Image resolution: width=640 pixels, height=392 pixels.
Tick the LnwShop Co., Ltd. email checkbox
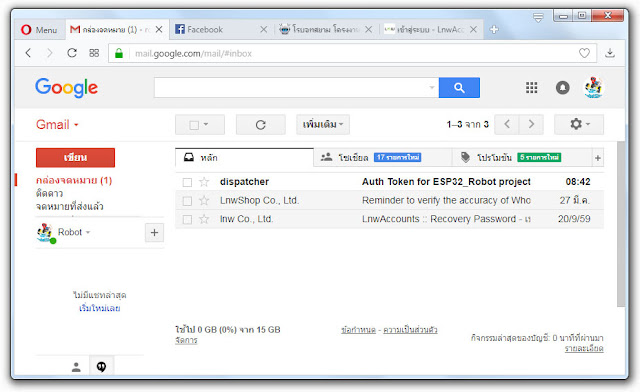point(187,201)
